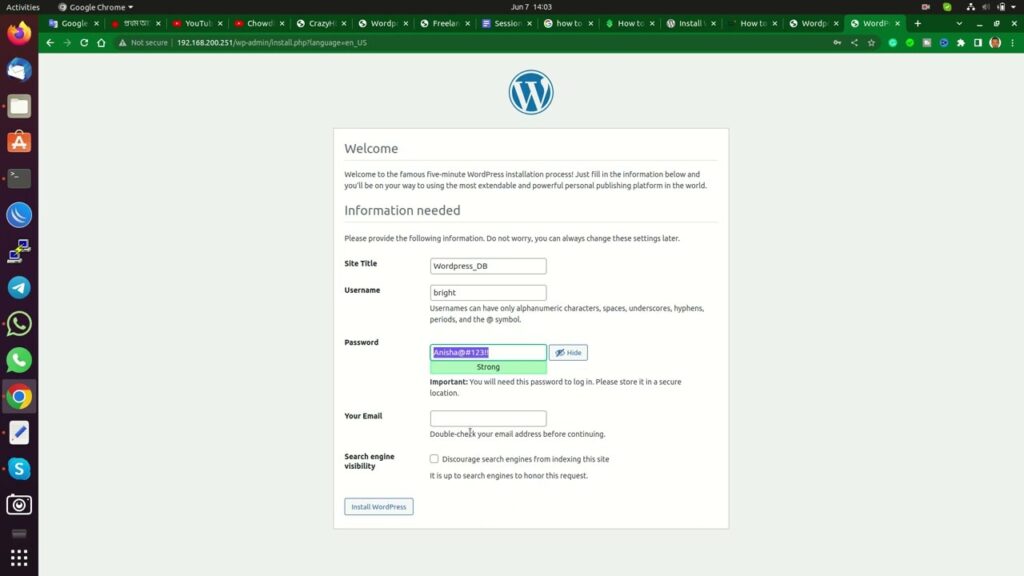1024x576 pixels.
Task: Check Discourage search engines from indexing
Action: pyautogui.click(x=434, y=459)
